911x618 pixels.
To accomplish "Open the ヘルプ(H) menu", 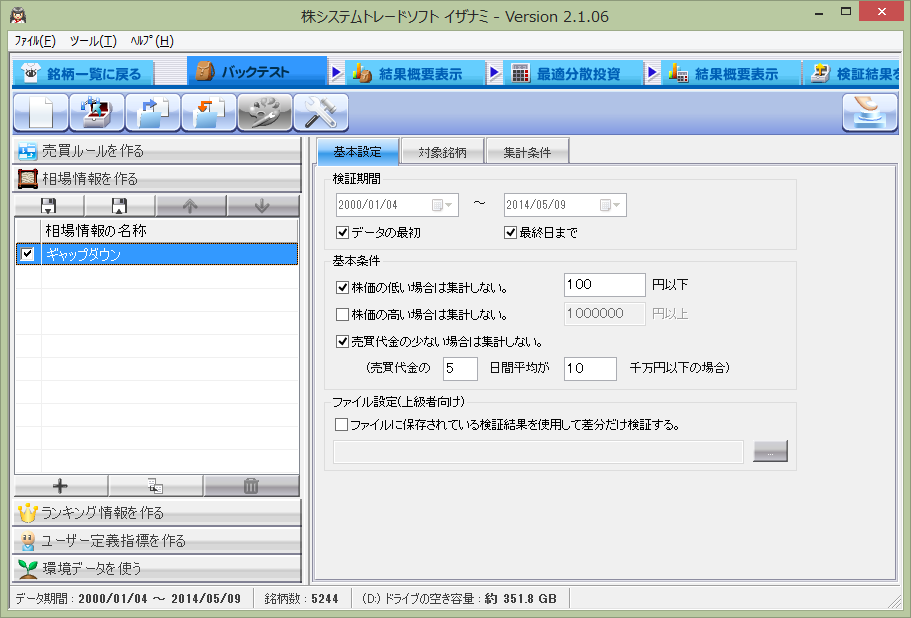I will point(152,41).
